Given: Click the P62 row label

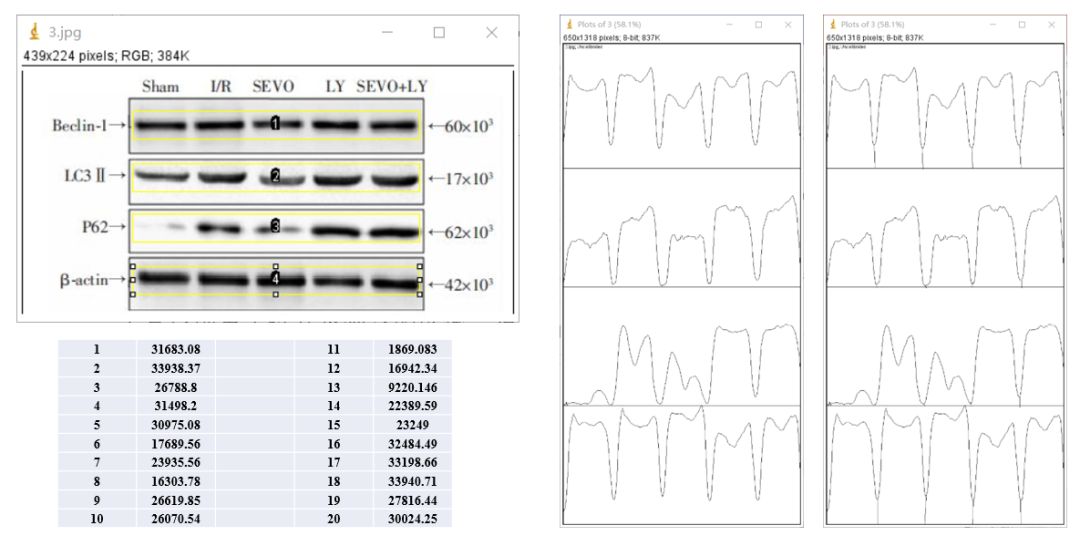Looking at the screenshot, I should 95,227.
